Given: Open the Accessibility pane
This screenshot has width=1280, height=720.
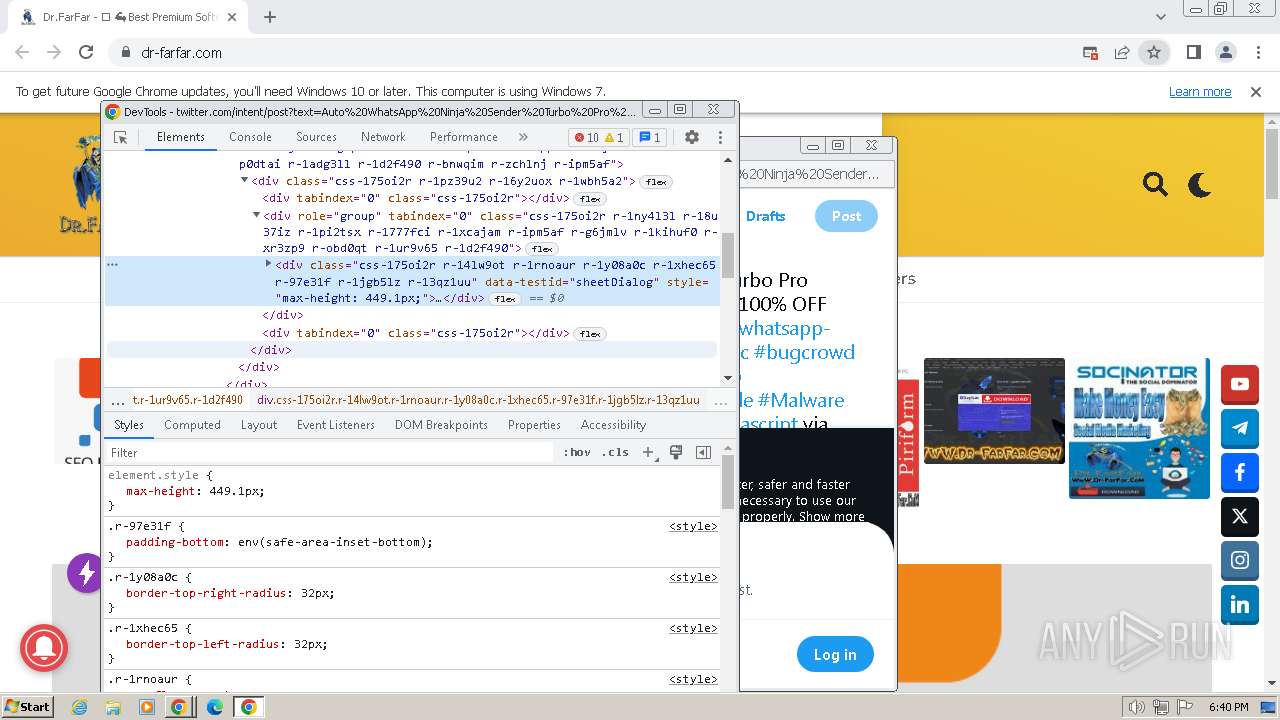Looking at the screenshot, I should tap(613, 425).
